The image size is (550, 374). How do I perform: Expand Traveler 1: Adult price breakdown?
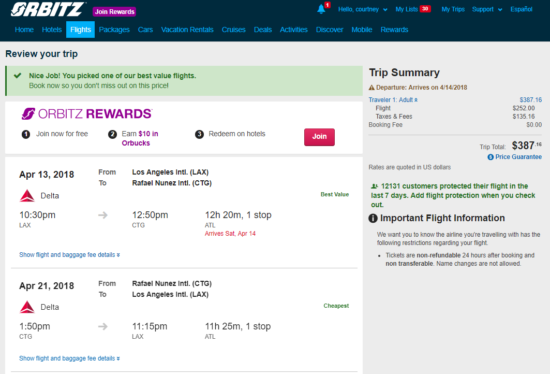pos(393,100)
